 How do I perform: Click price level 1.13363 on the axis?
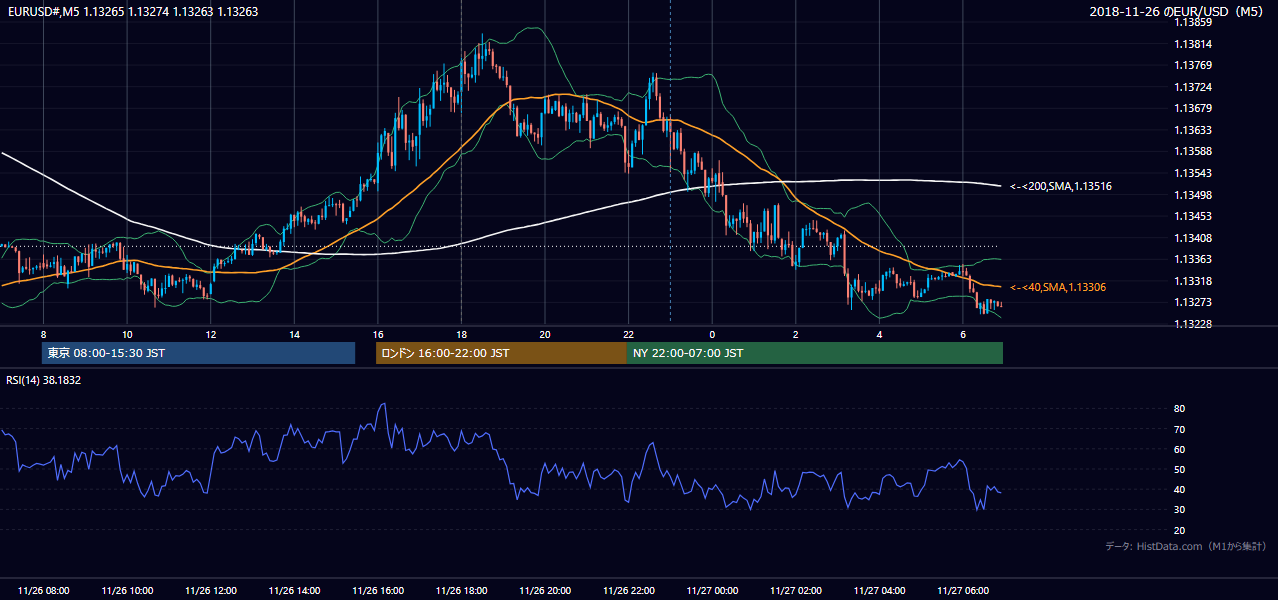pyautogui.click(x=1194, y=259)
